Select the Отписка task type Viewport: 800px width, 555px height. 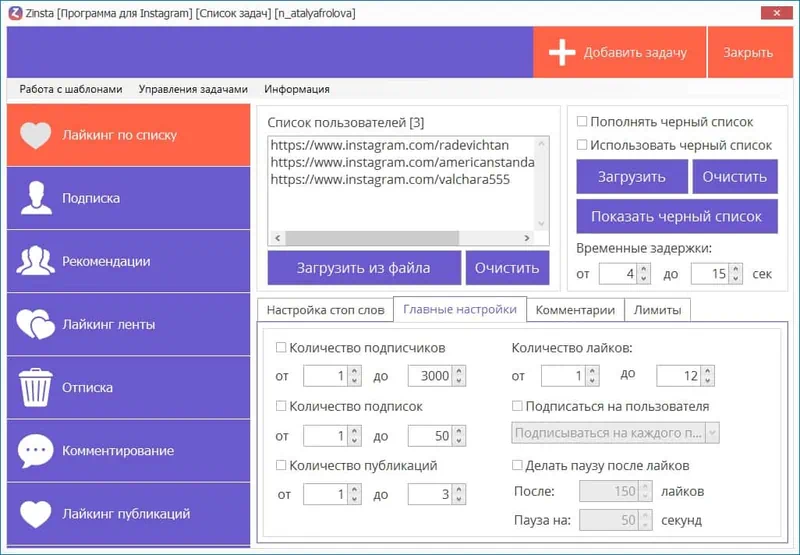(129, 388)
